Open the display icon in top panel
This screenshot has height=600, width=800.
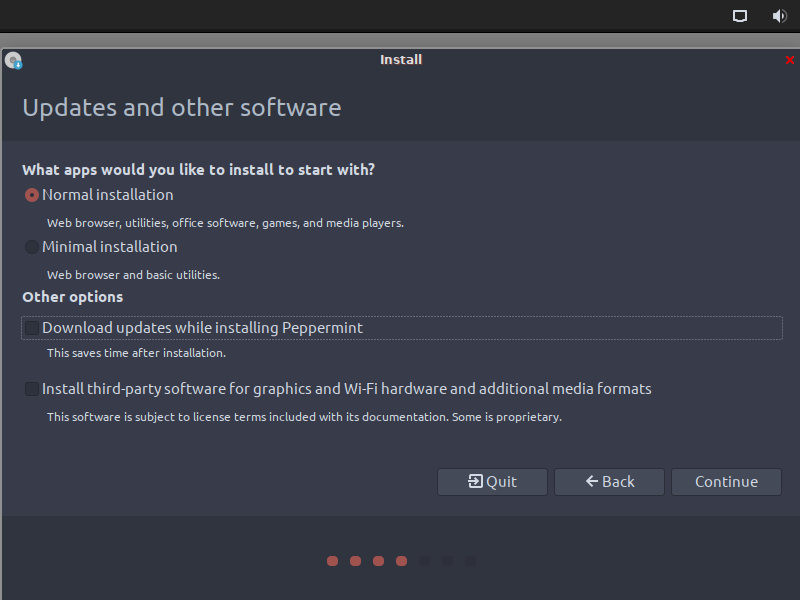pyautogui.click(x=740, y=16)
